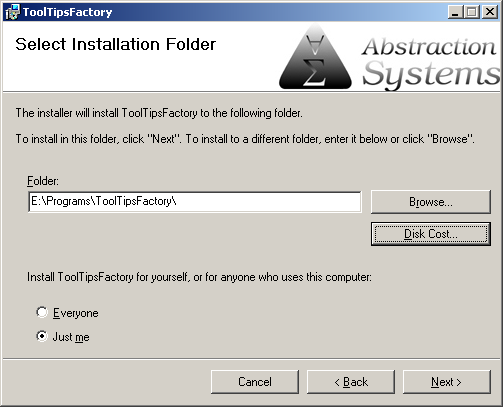Click the black Sigma triangle logo
The height and width of the screenshot is (407, 503).
(315, 58)
